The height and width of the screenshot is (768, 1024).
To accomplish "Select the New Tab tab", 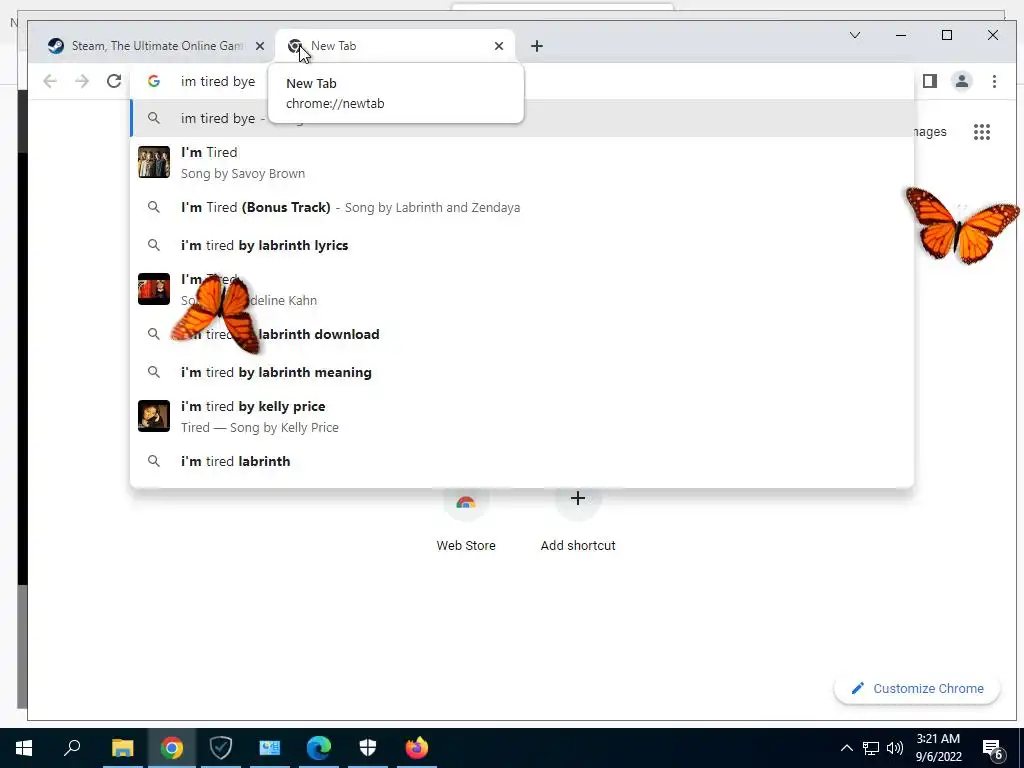I will [394, 46].
